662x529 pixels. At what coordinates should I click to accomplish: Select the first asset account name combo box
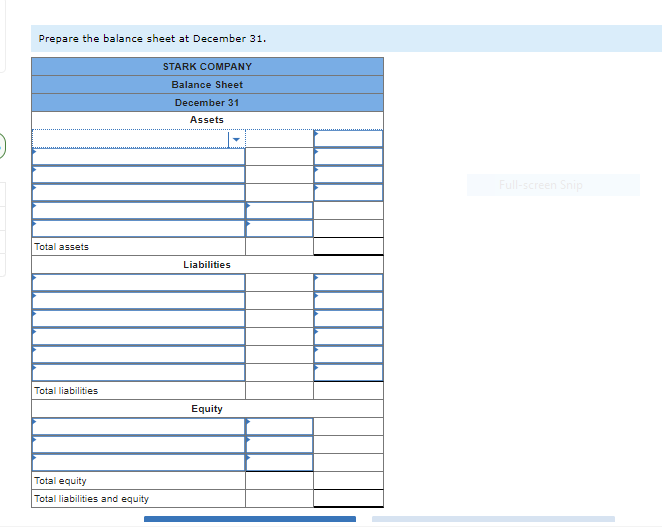pyautogui.click(x=138, y=139)
